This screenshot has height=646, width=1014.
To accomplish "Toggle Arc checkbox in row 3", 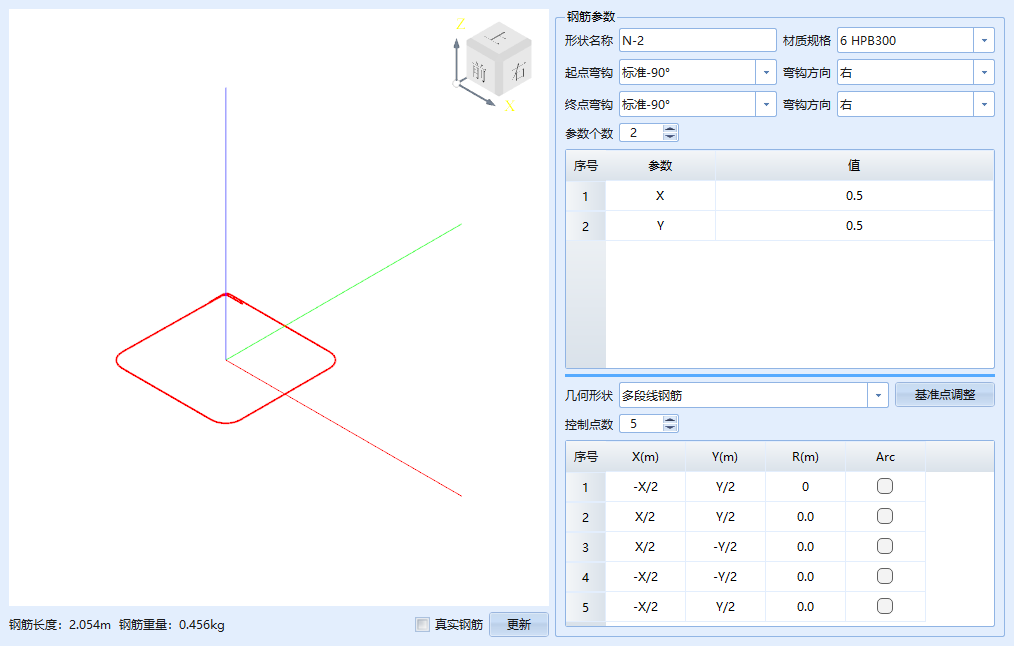I will (x=885, y=546).
